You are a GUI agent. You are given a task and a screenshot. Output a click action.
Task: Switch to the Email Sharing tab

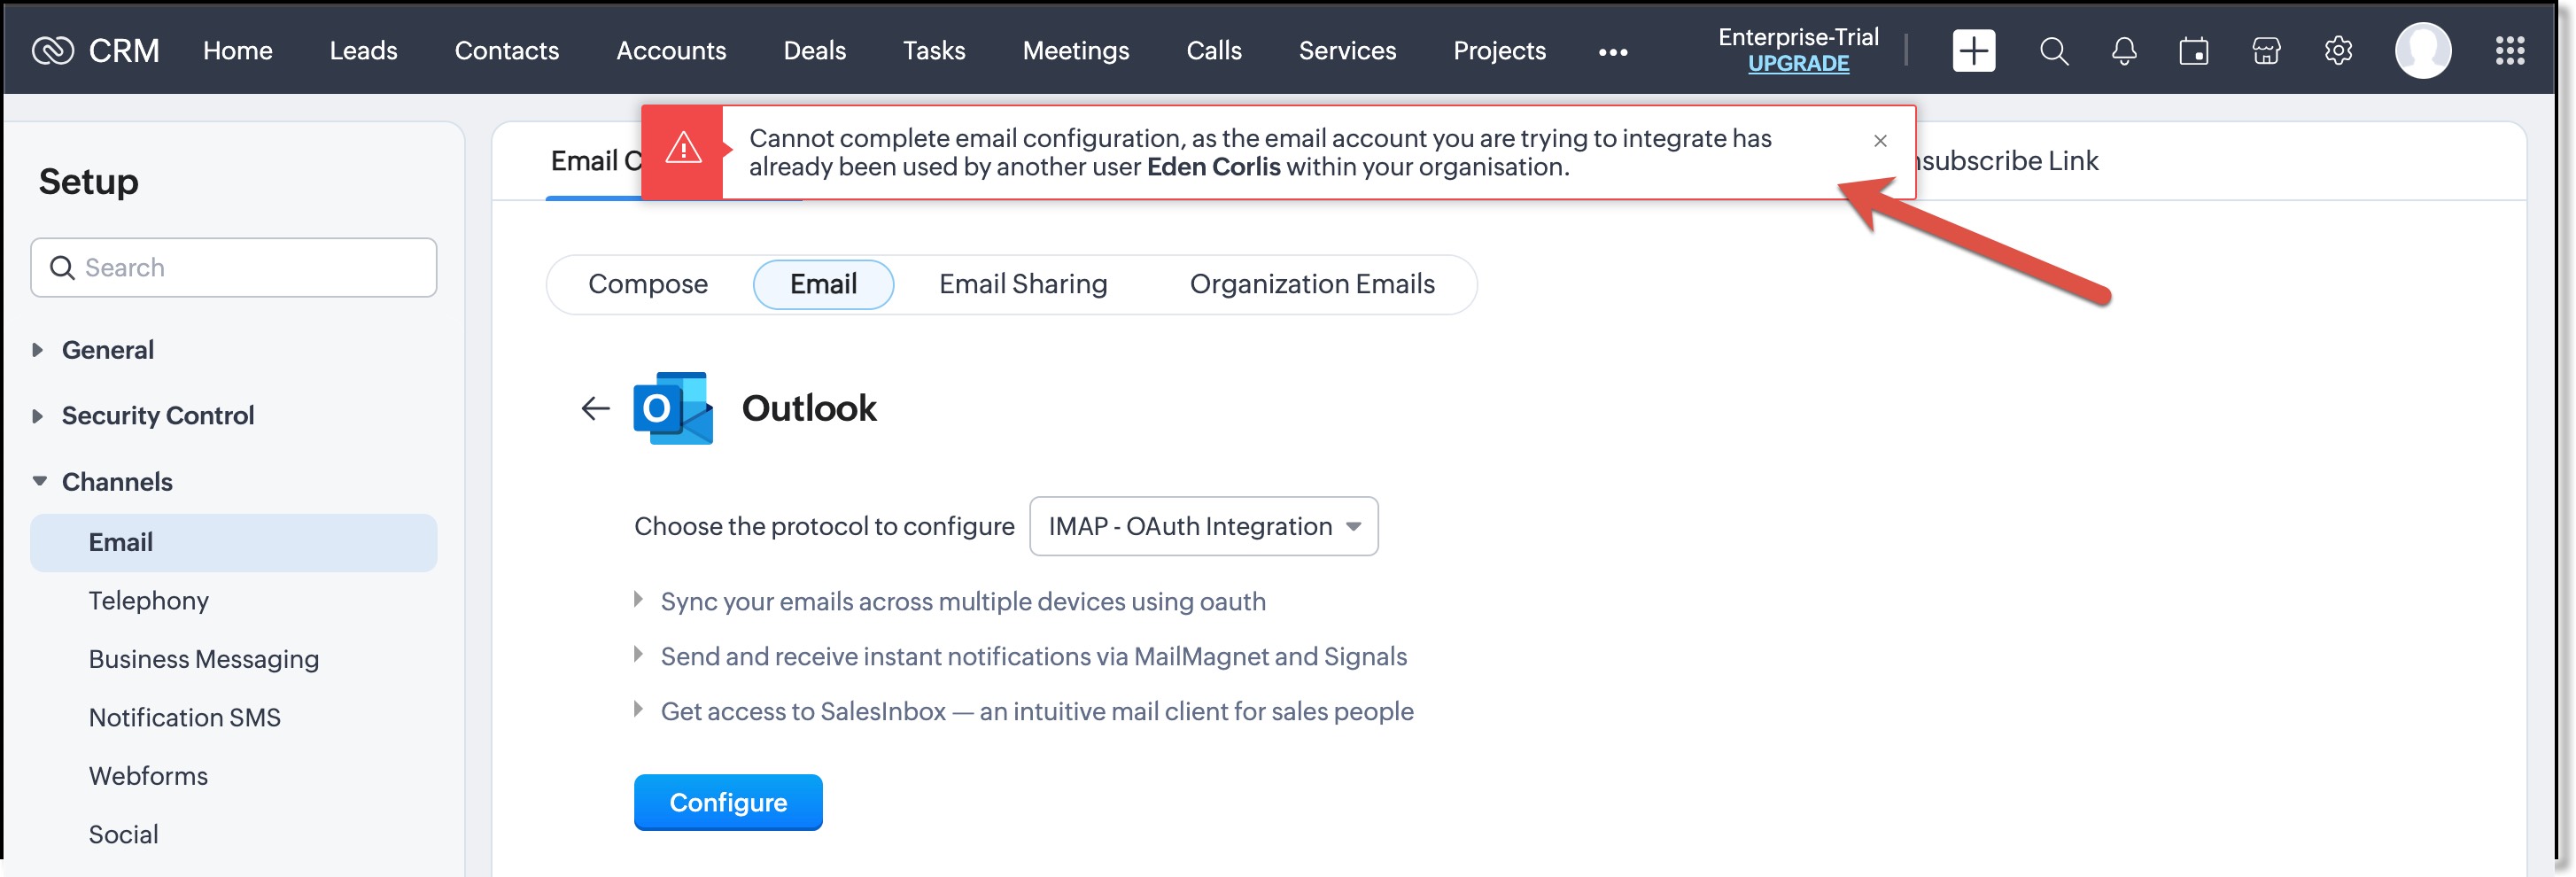(x=1023, y=284)
